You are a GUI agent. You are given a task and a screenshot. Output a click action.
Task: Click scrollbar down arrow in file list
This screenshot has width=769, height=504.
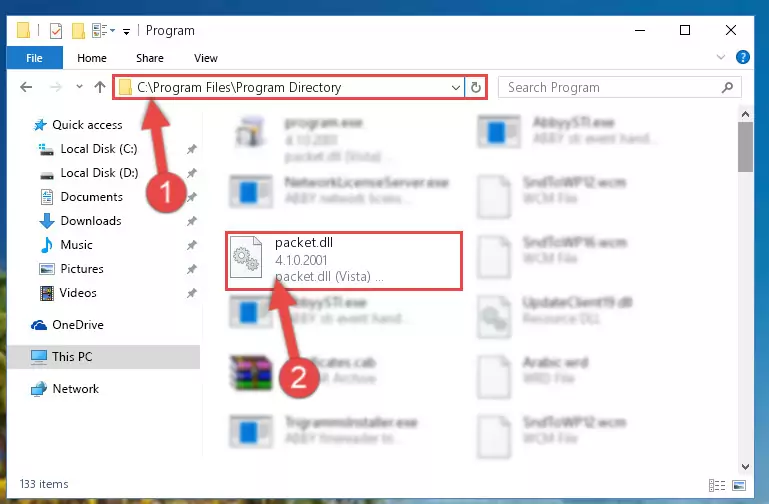[x=745, y=467]
